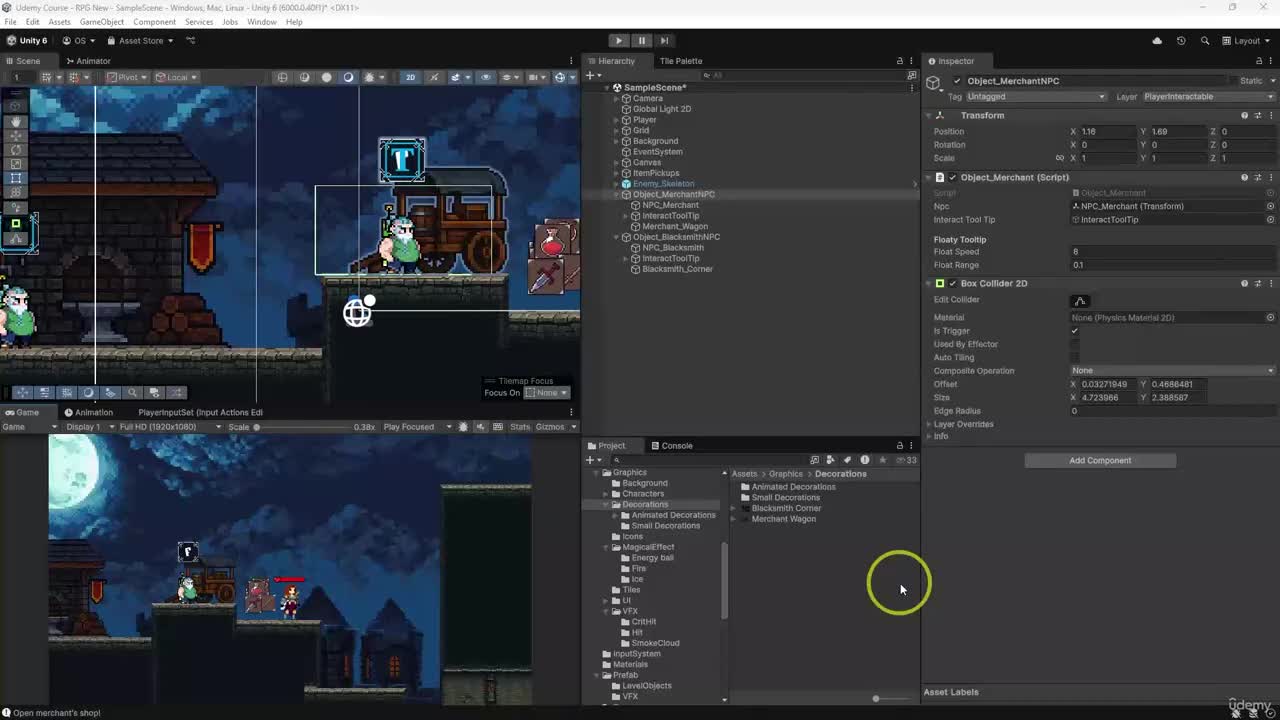Open the Asset Store dropdown
The width and height of the screenshot is (1280, 720).
tap(141, 41)
